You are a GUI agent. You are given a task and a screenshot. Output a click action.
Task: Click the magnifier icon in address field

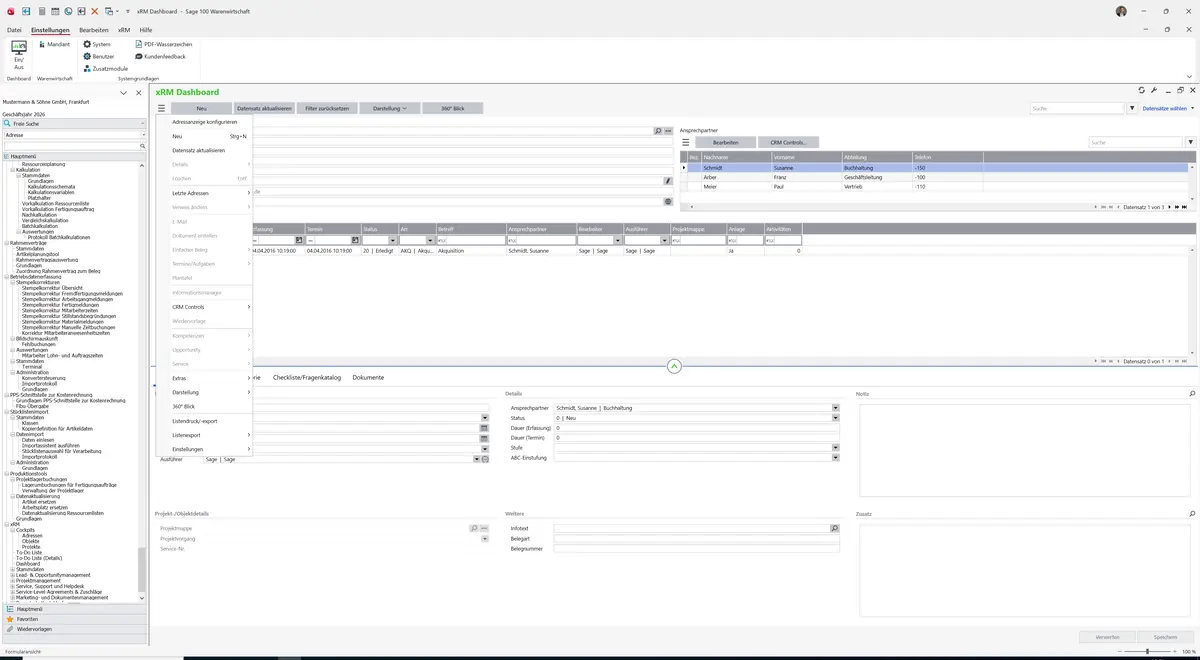(x=658, y=131)
